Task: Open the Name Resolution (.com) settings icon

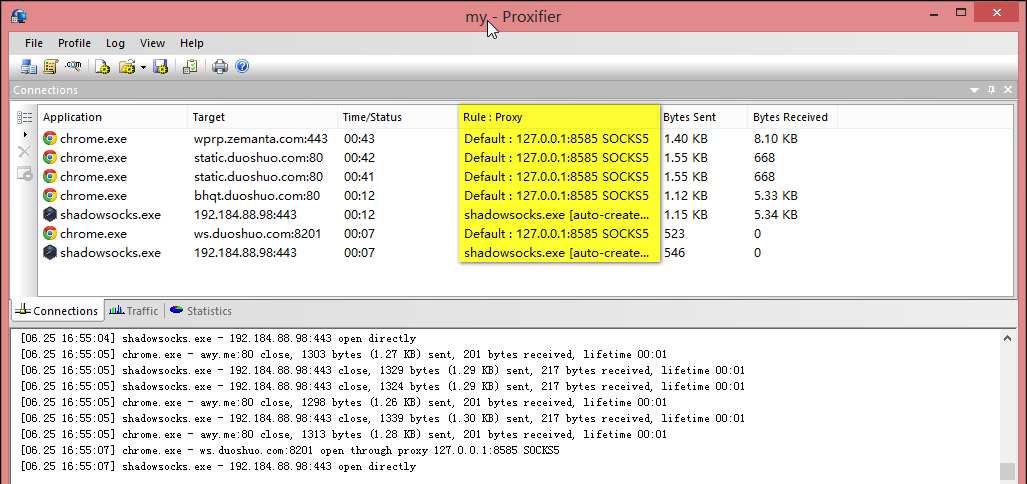Action: pyautogui.click(x=73, y=67)
